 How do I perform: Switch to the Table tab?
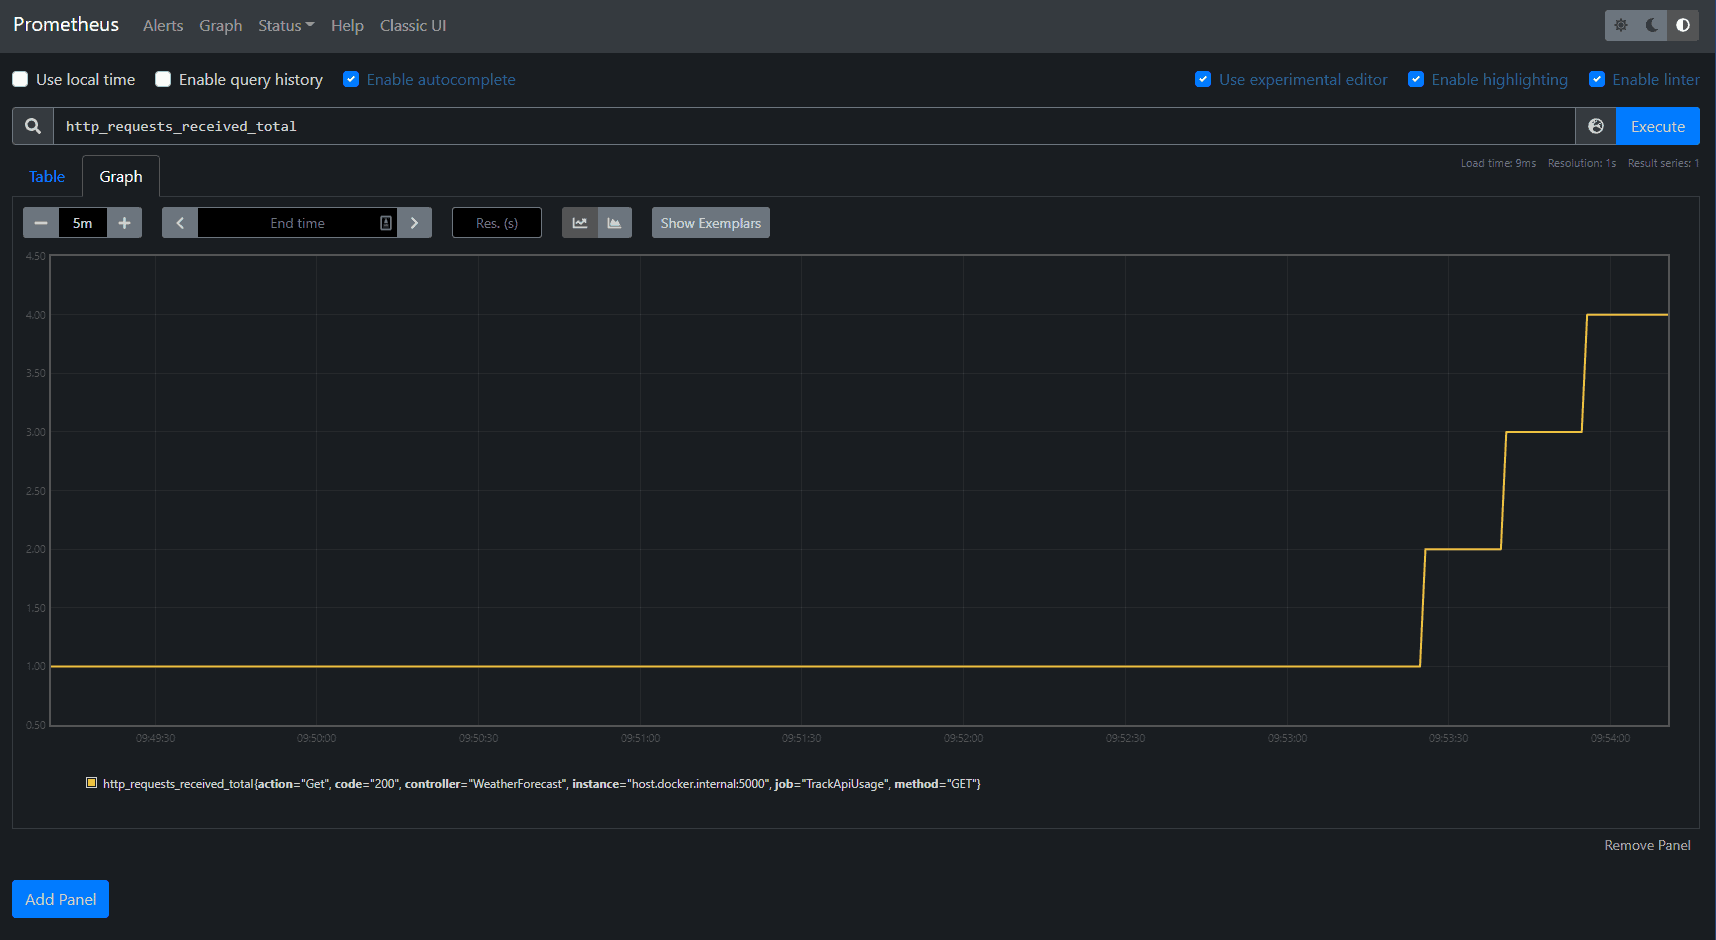click(46, 176)
